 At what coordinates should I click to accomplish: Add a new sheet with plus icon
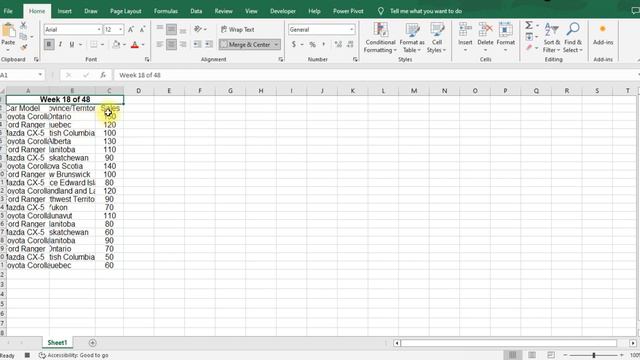(x=93, y=343)
